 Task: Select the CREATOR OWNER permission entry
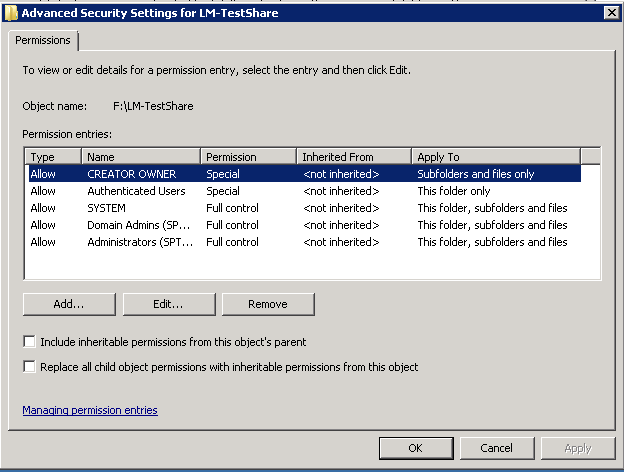click(x=305, y=174)
